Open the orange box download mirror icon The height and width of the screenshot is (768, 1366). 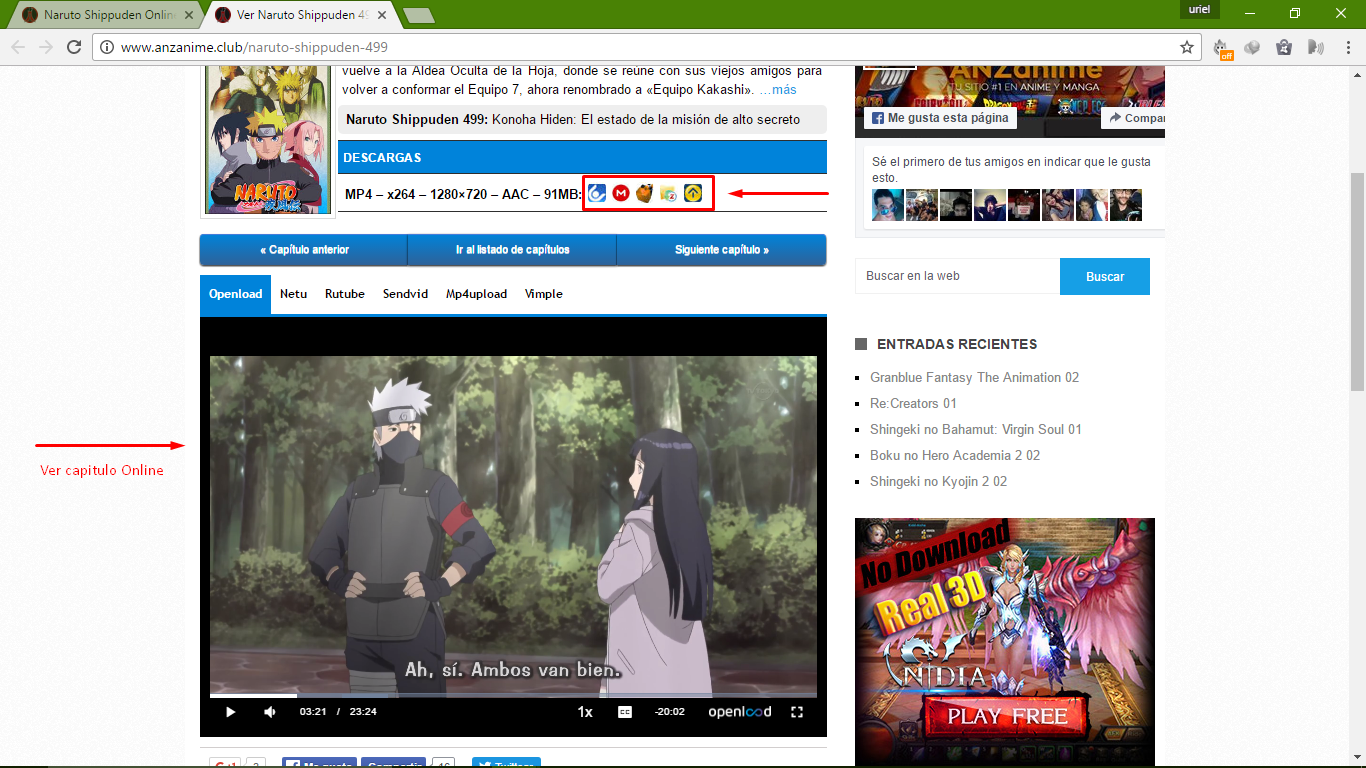tap(645, 193)
